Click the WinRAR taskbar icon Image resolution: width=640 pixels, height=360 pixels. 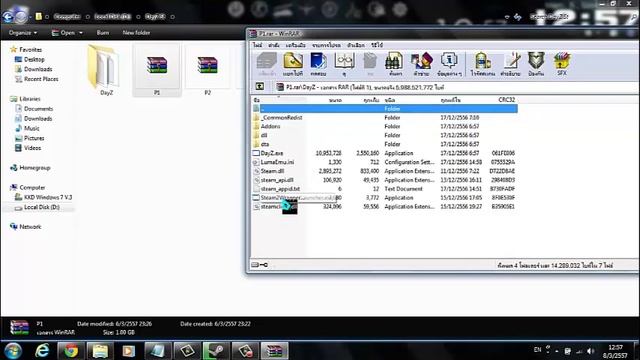click(x=274, y=351)
